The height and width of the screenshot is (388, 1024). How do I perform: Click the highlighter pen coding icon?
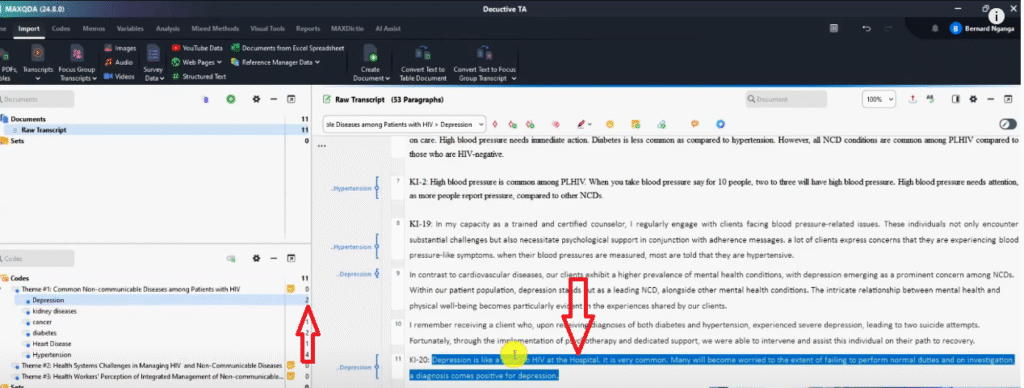coord(580,123)
